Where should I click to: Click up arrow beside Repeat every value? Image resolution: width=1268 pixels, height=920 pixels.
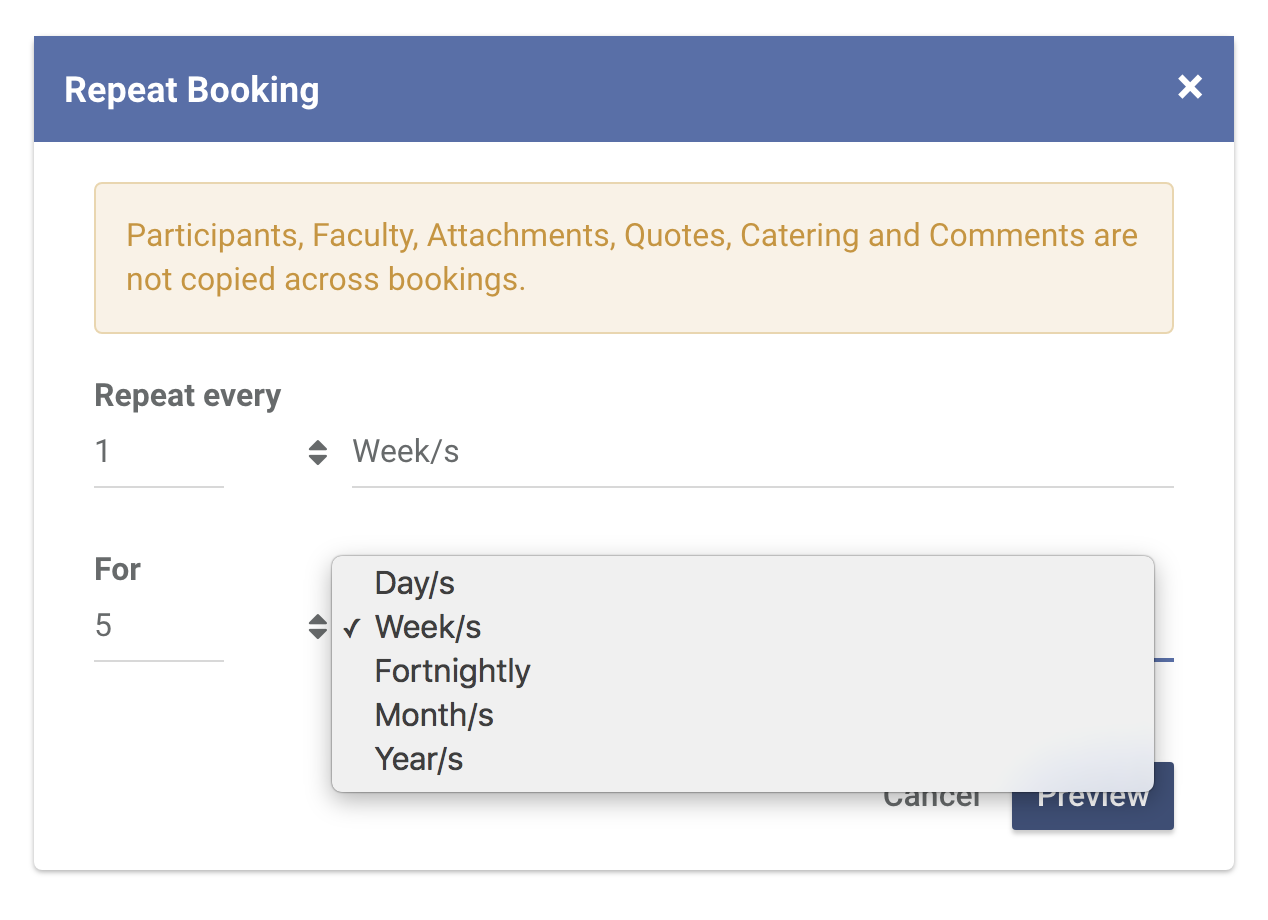tap(317, 445)
